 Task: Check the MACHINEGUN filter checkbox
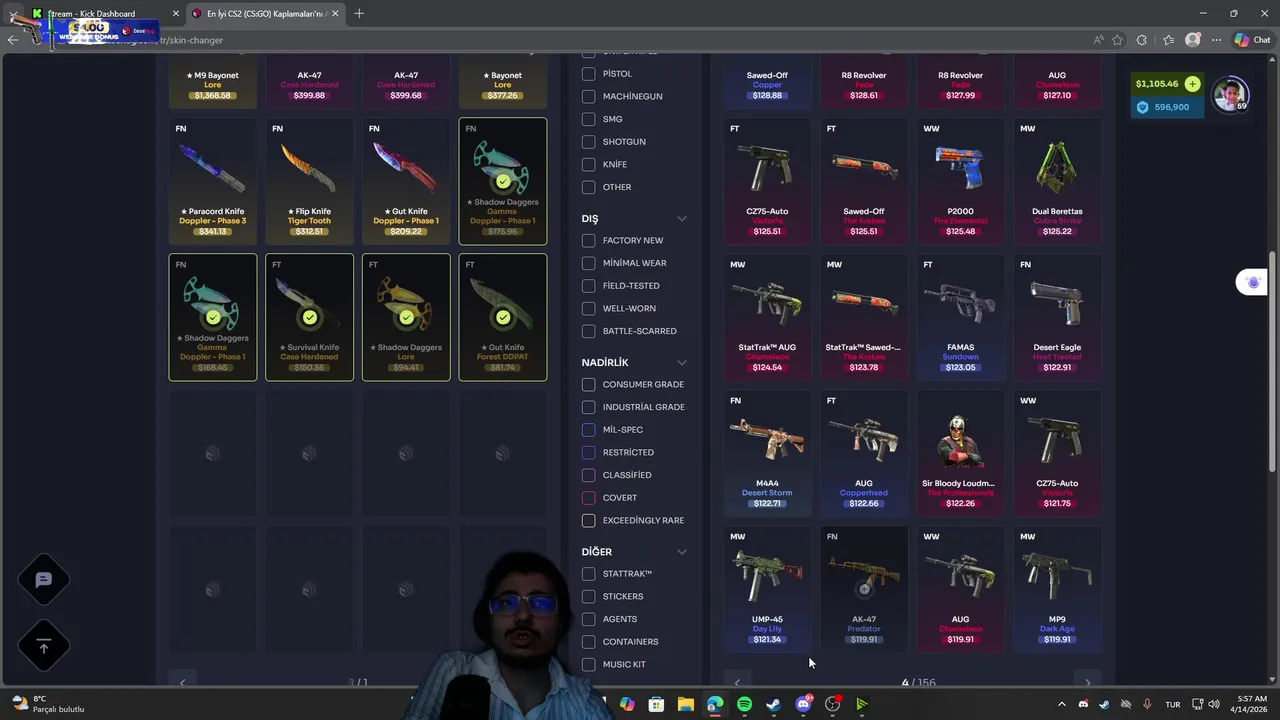[x=588, y=96]
